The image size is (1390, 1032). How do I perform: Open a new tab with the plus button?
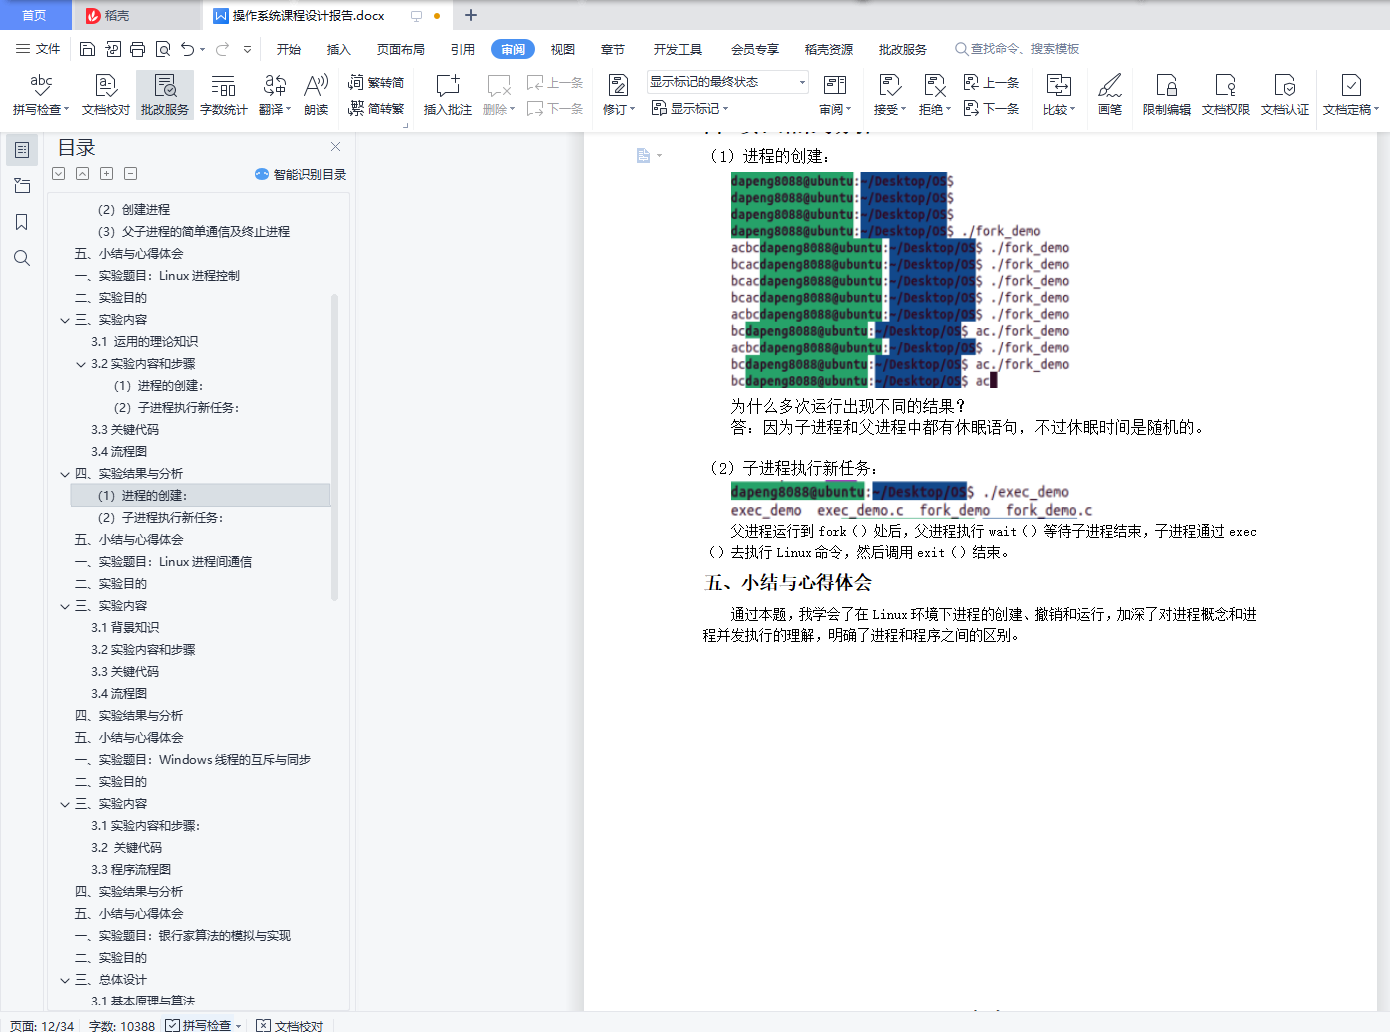tap(471, 15)
